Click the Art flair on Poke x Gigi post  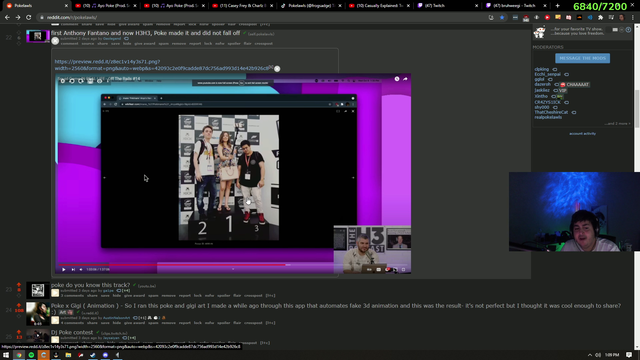click(66, 312)
